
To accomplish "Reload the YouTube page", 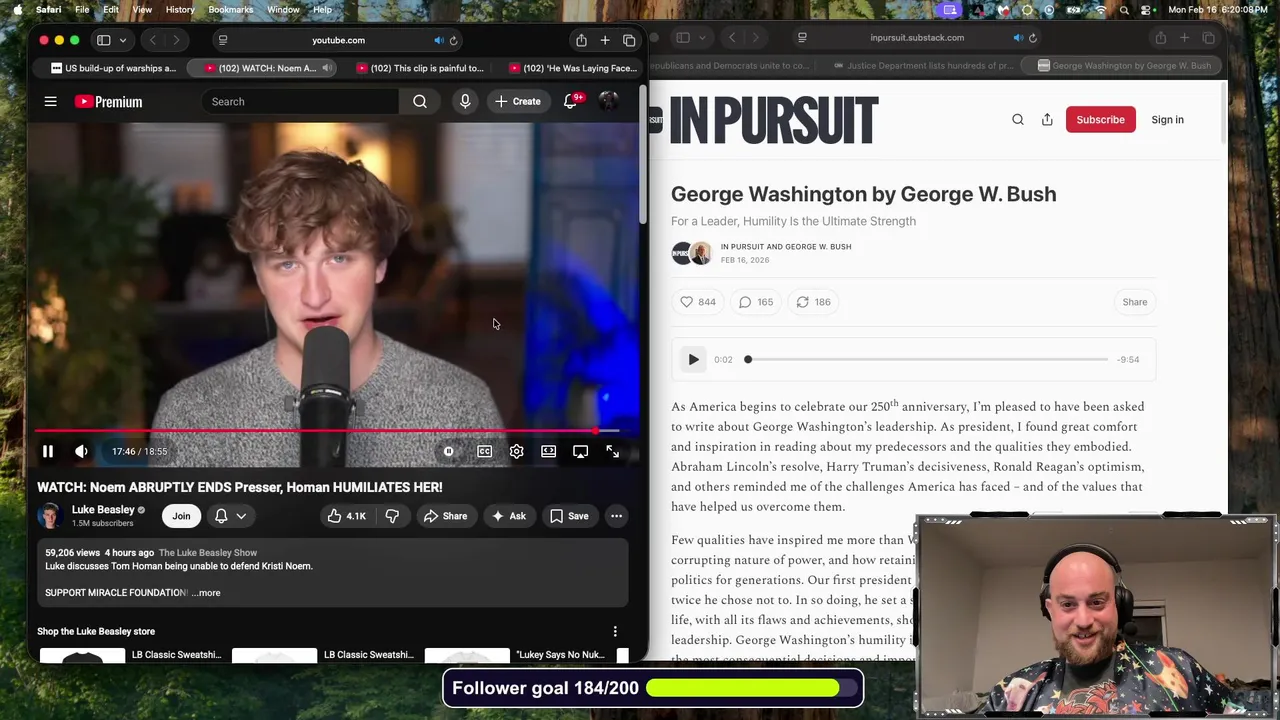I will pos(453,40).
